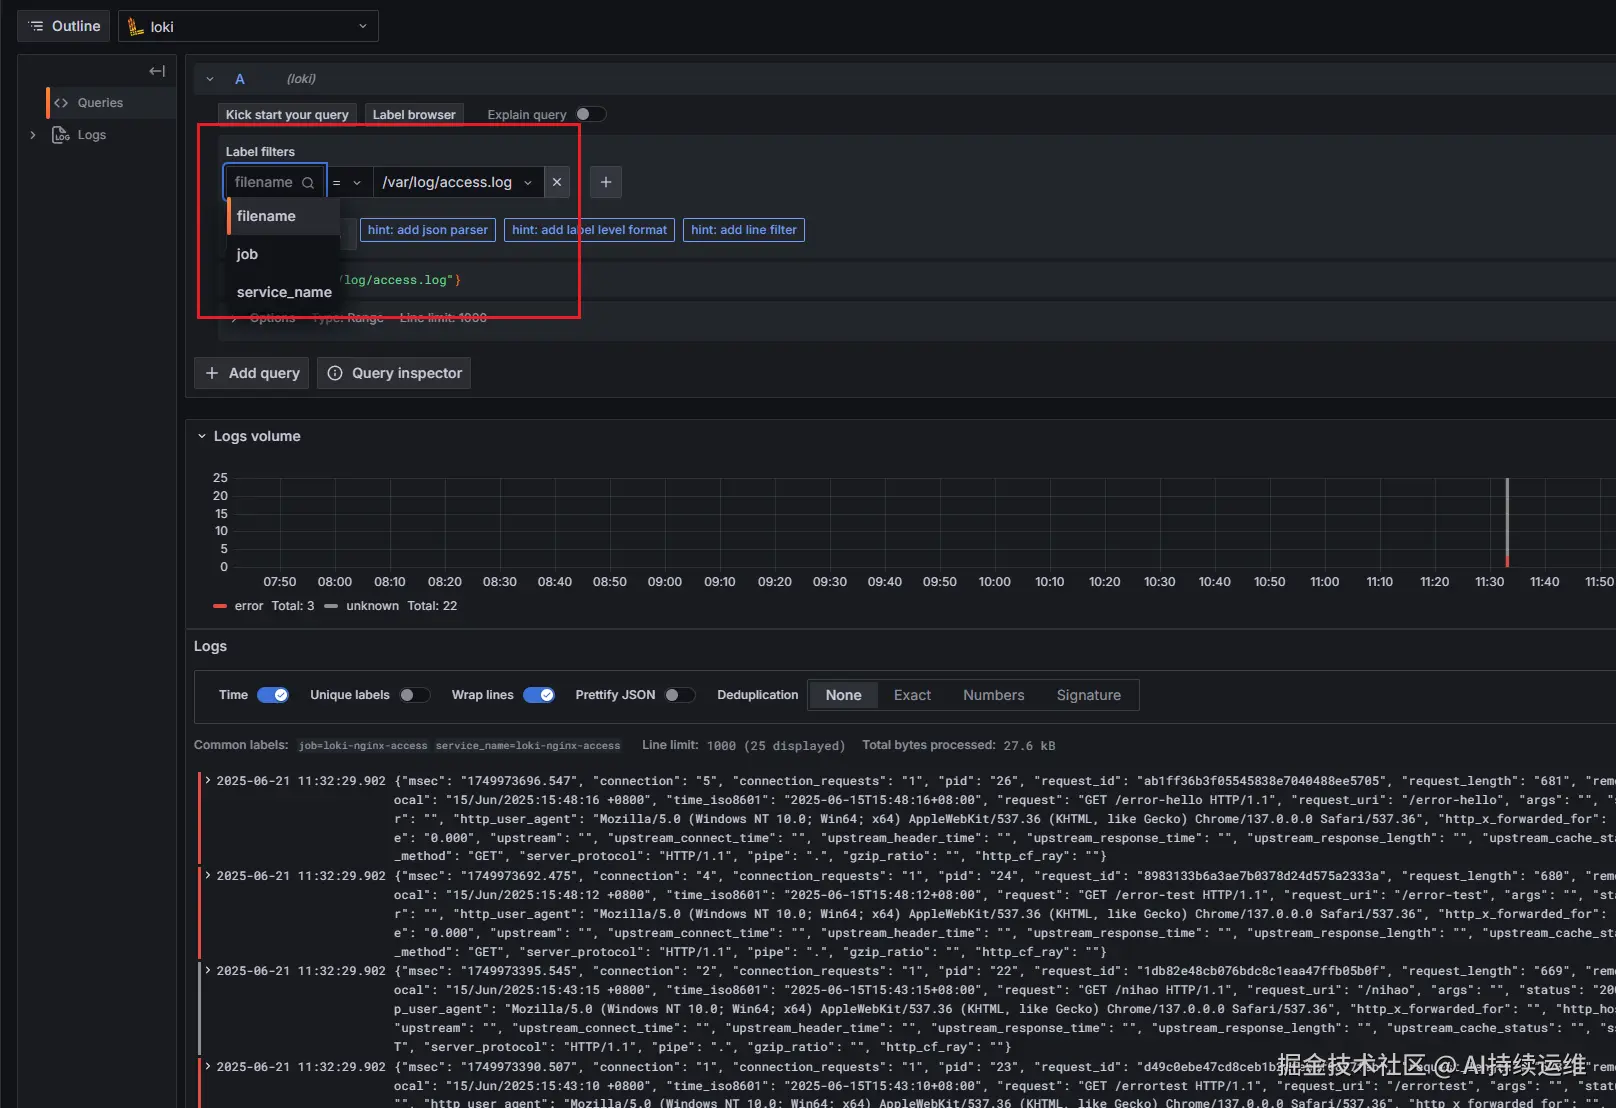Image resolution: width=1616 pixels, height=1108 pixels.
Task: Click the search icon in label field
Action: pos(308,183)
